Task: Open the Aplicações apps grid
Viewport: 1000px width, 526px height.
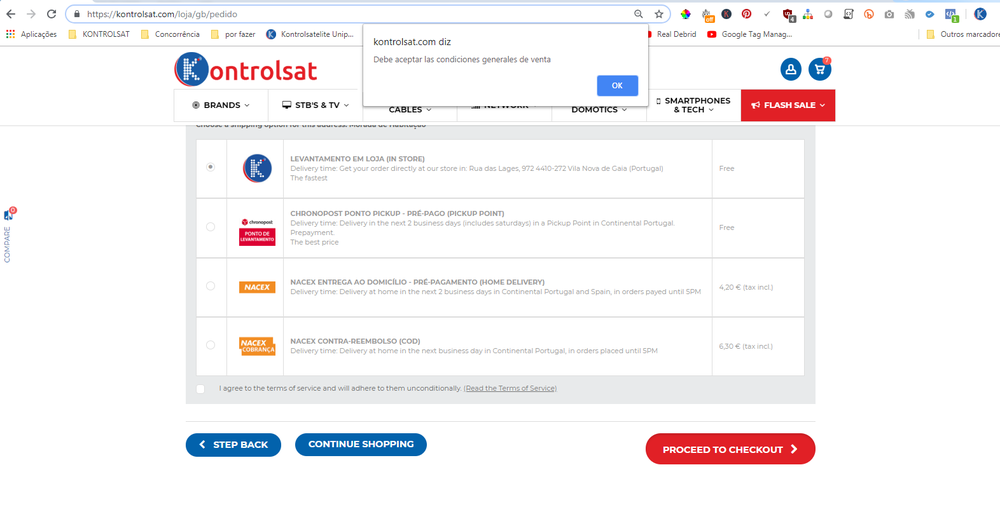Action: tap(31, 34)
